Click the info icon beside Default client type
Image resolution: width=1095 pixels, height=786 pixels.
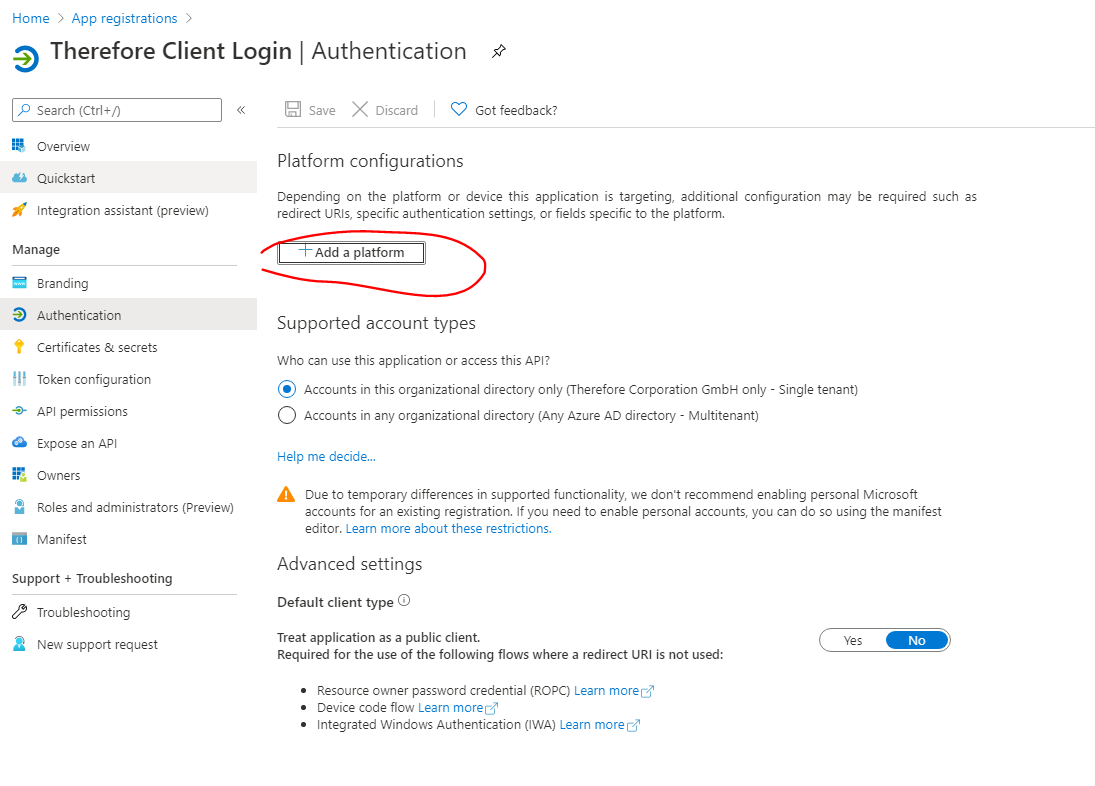[404, 600]
